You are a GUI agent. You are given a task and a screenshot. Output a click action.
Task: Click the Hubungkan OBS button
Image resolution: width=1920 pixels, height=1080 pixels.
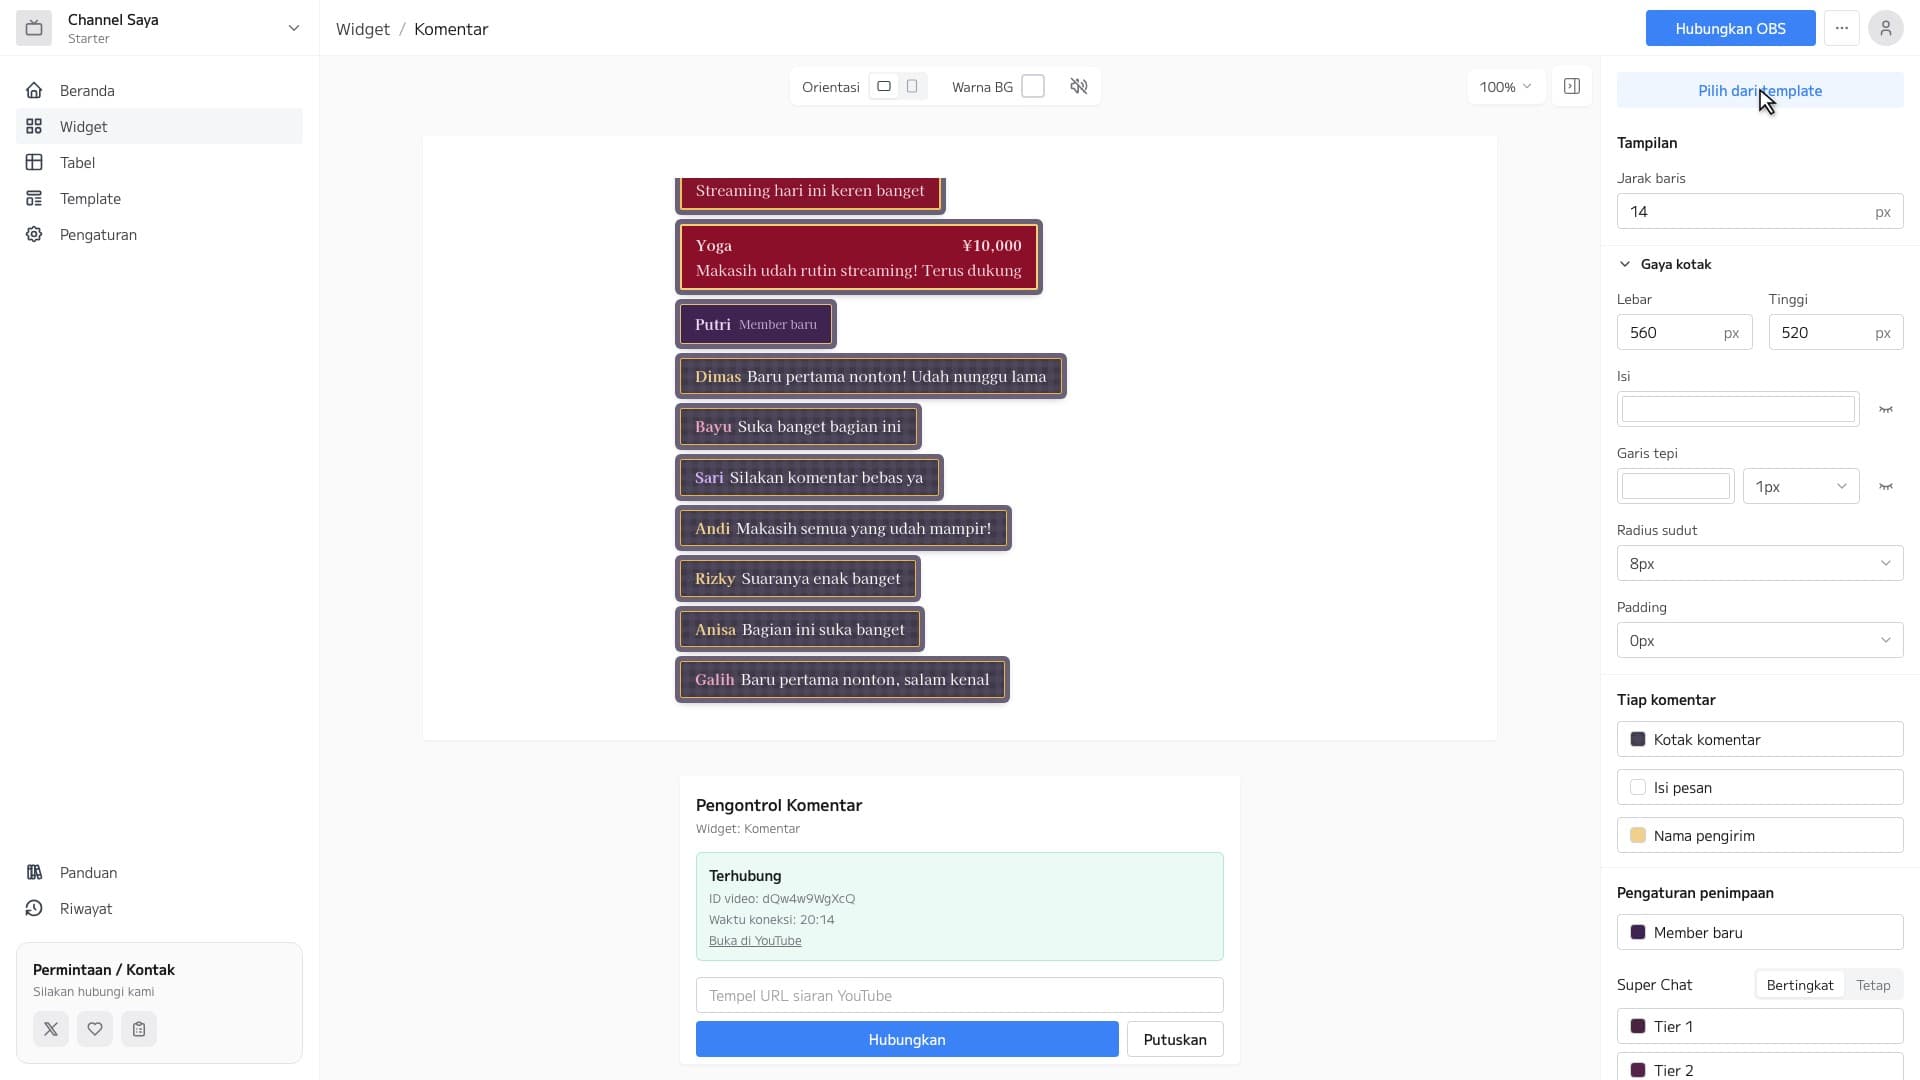click(x=1730, y=28)
